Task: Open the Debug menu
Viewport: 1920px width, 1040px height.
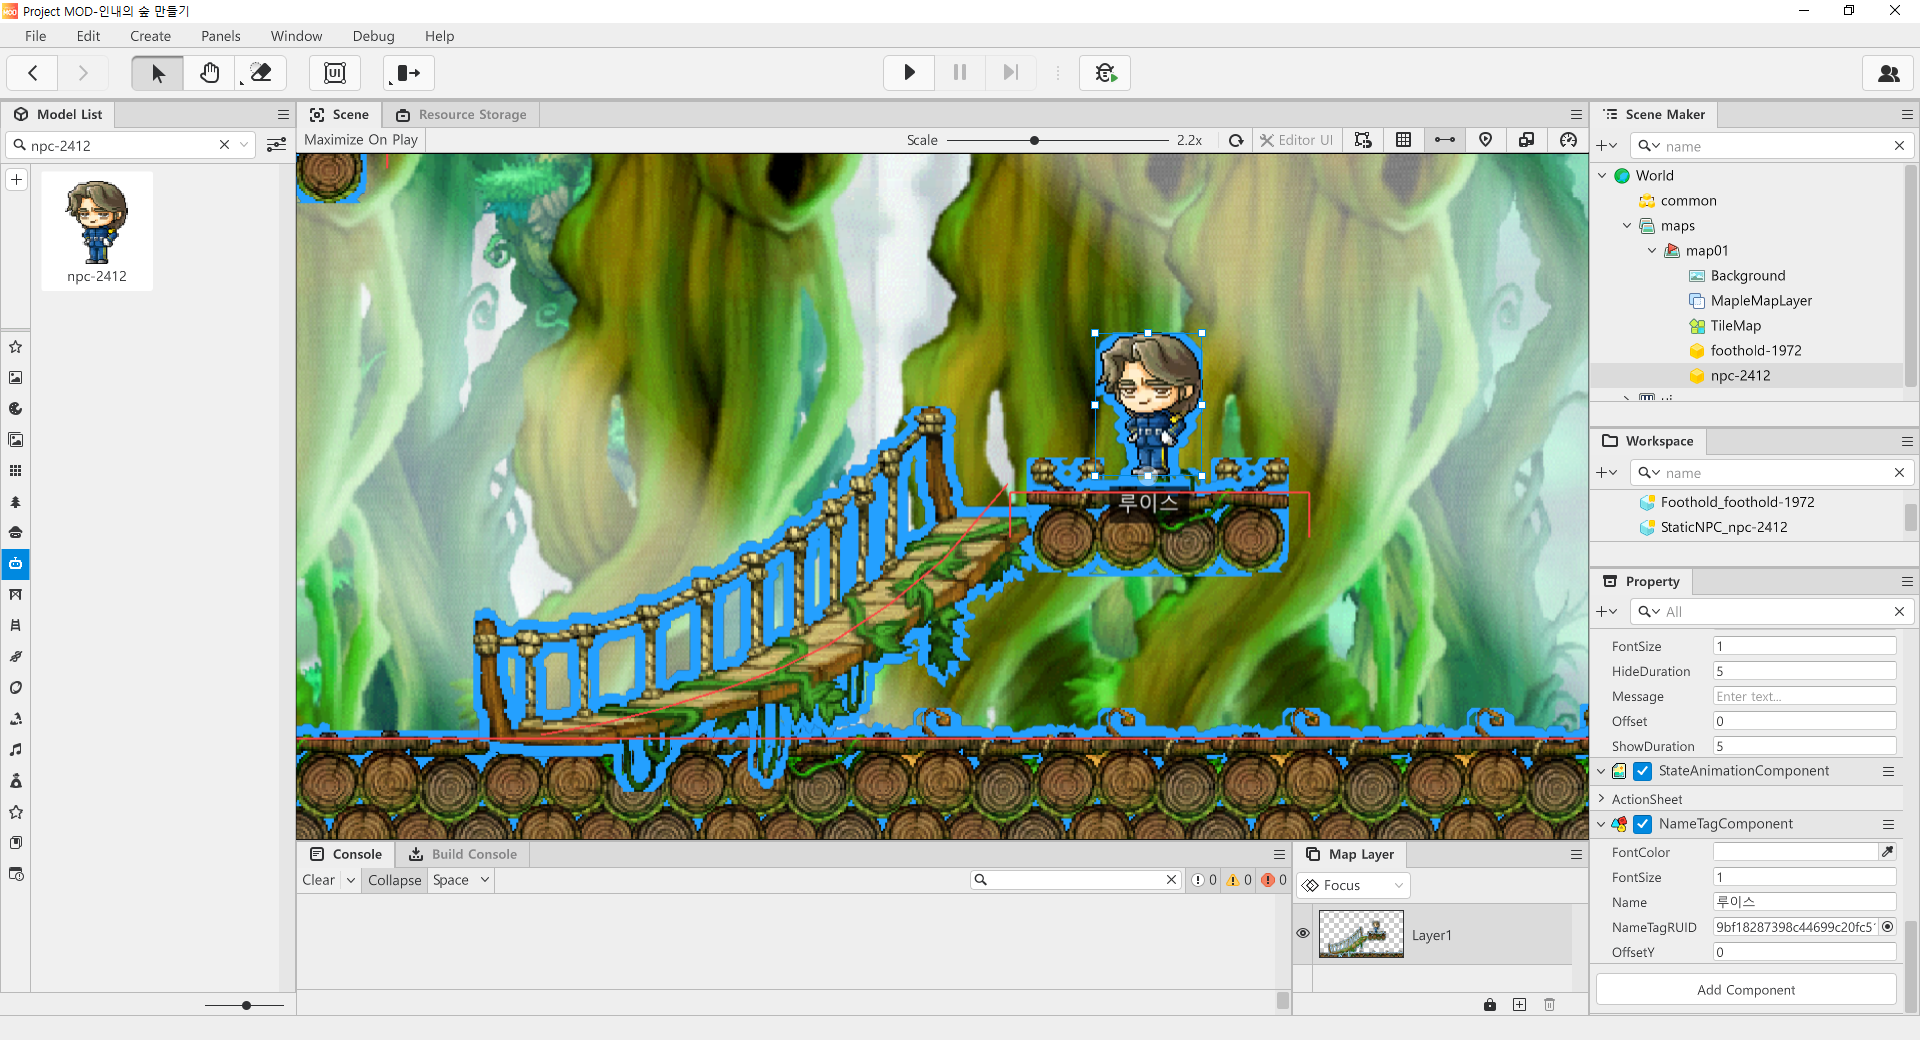Action: click(373, 36)
